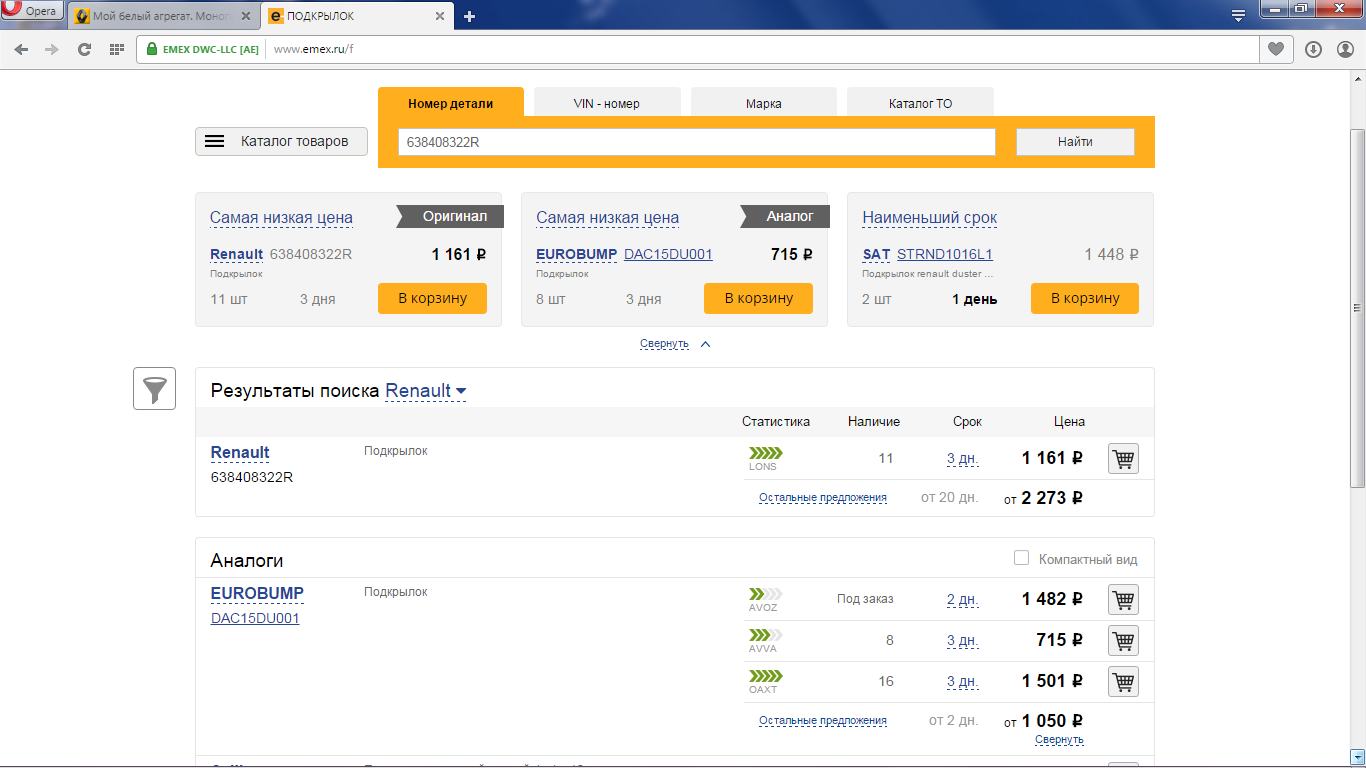Image resolution: width=1366 pixels, height=768 pixels.
Task: Open the search results filter funnel
Action: [x=155, y=389]
